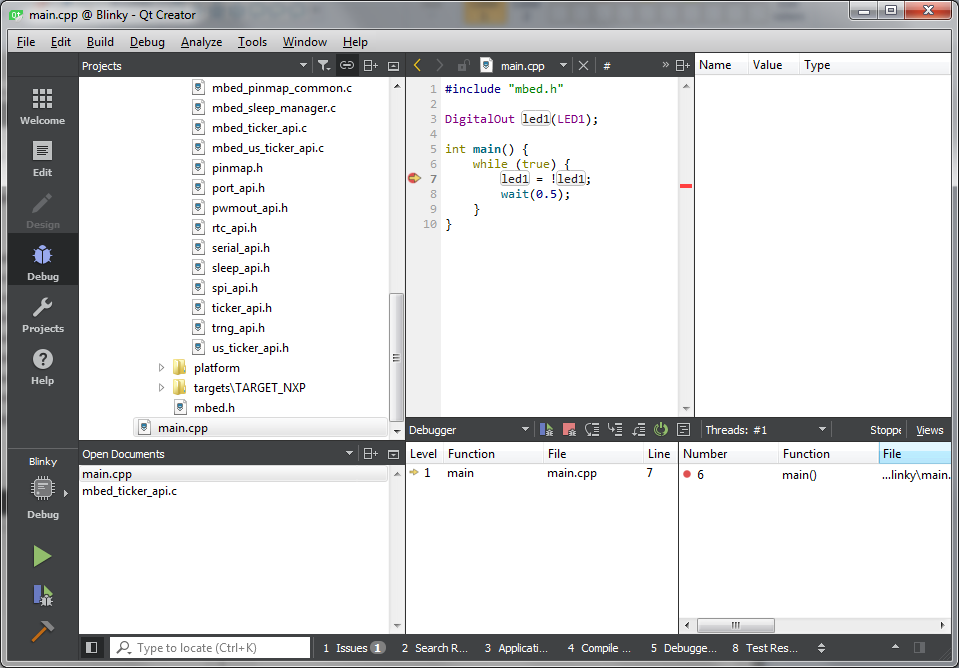
Task: Expand the platform folder
Action: 162,368
